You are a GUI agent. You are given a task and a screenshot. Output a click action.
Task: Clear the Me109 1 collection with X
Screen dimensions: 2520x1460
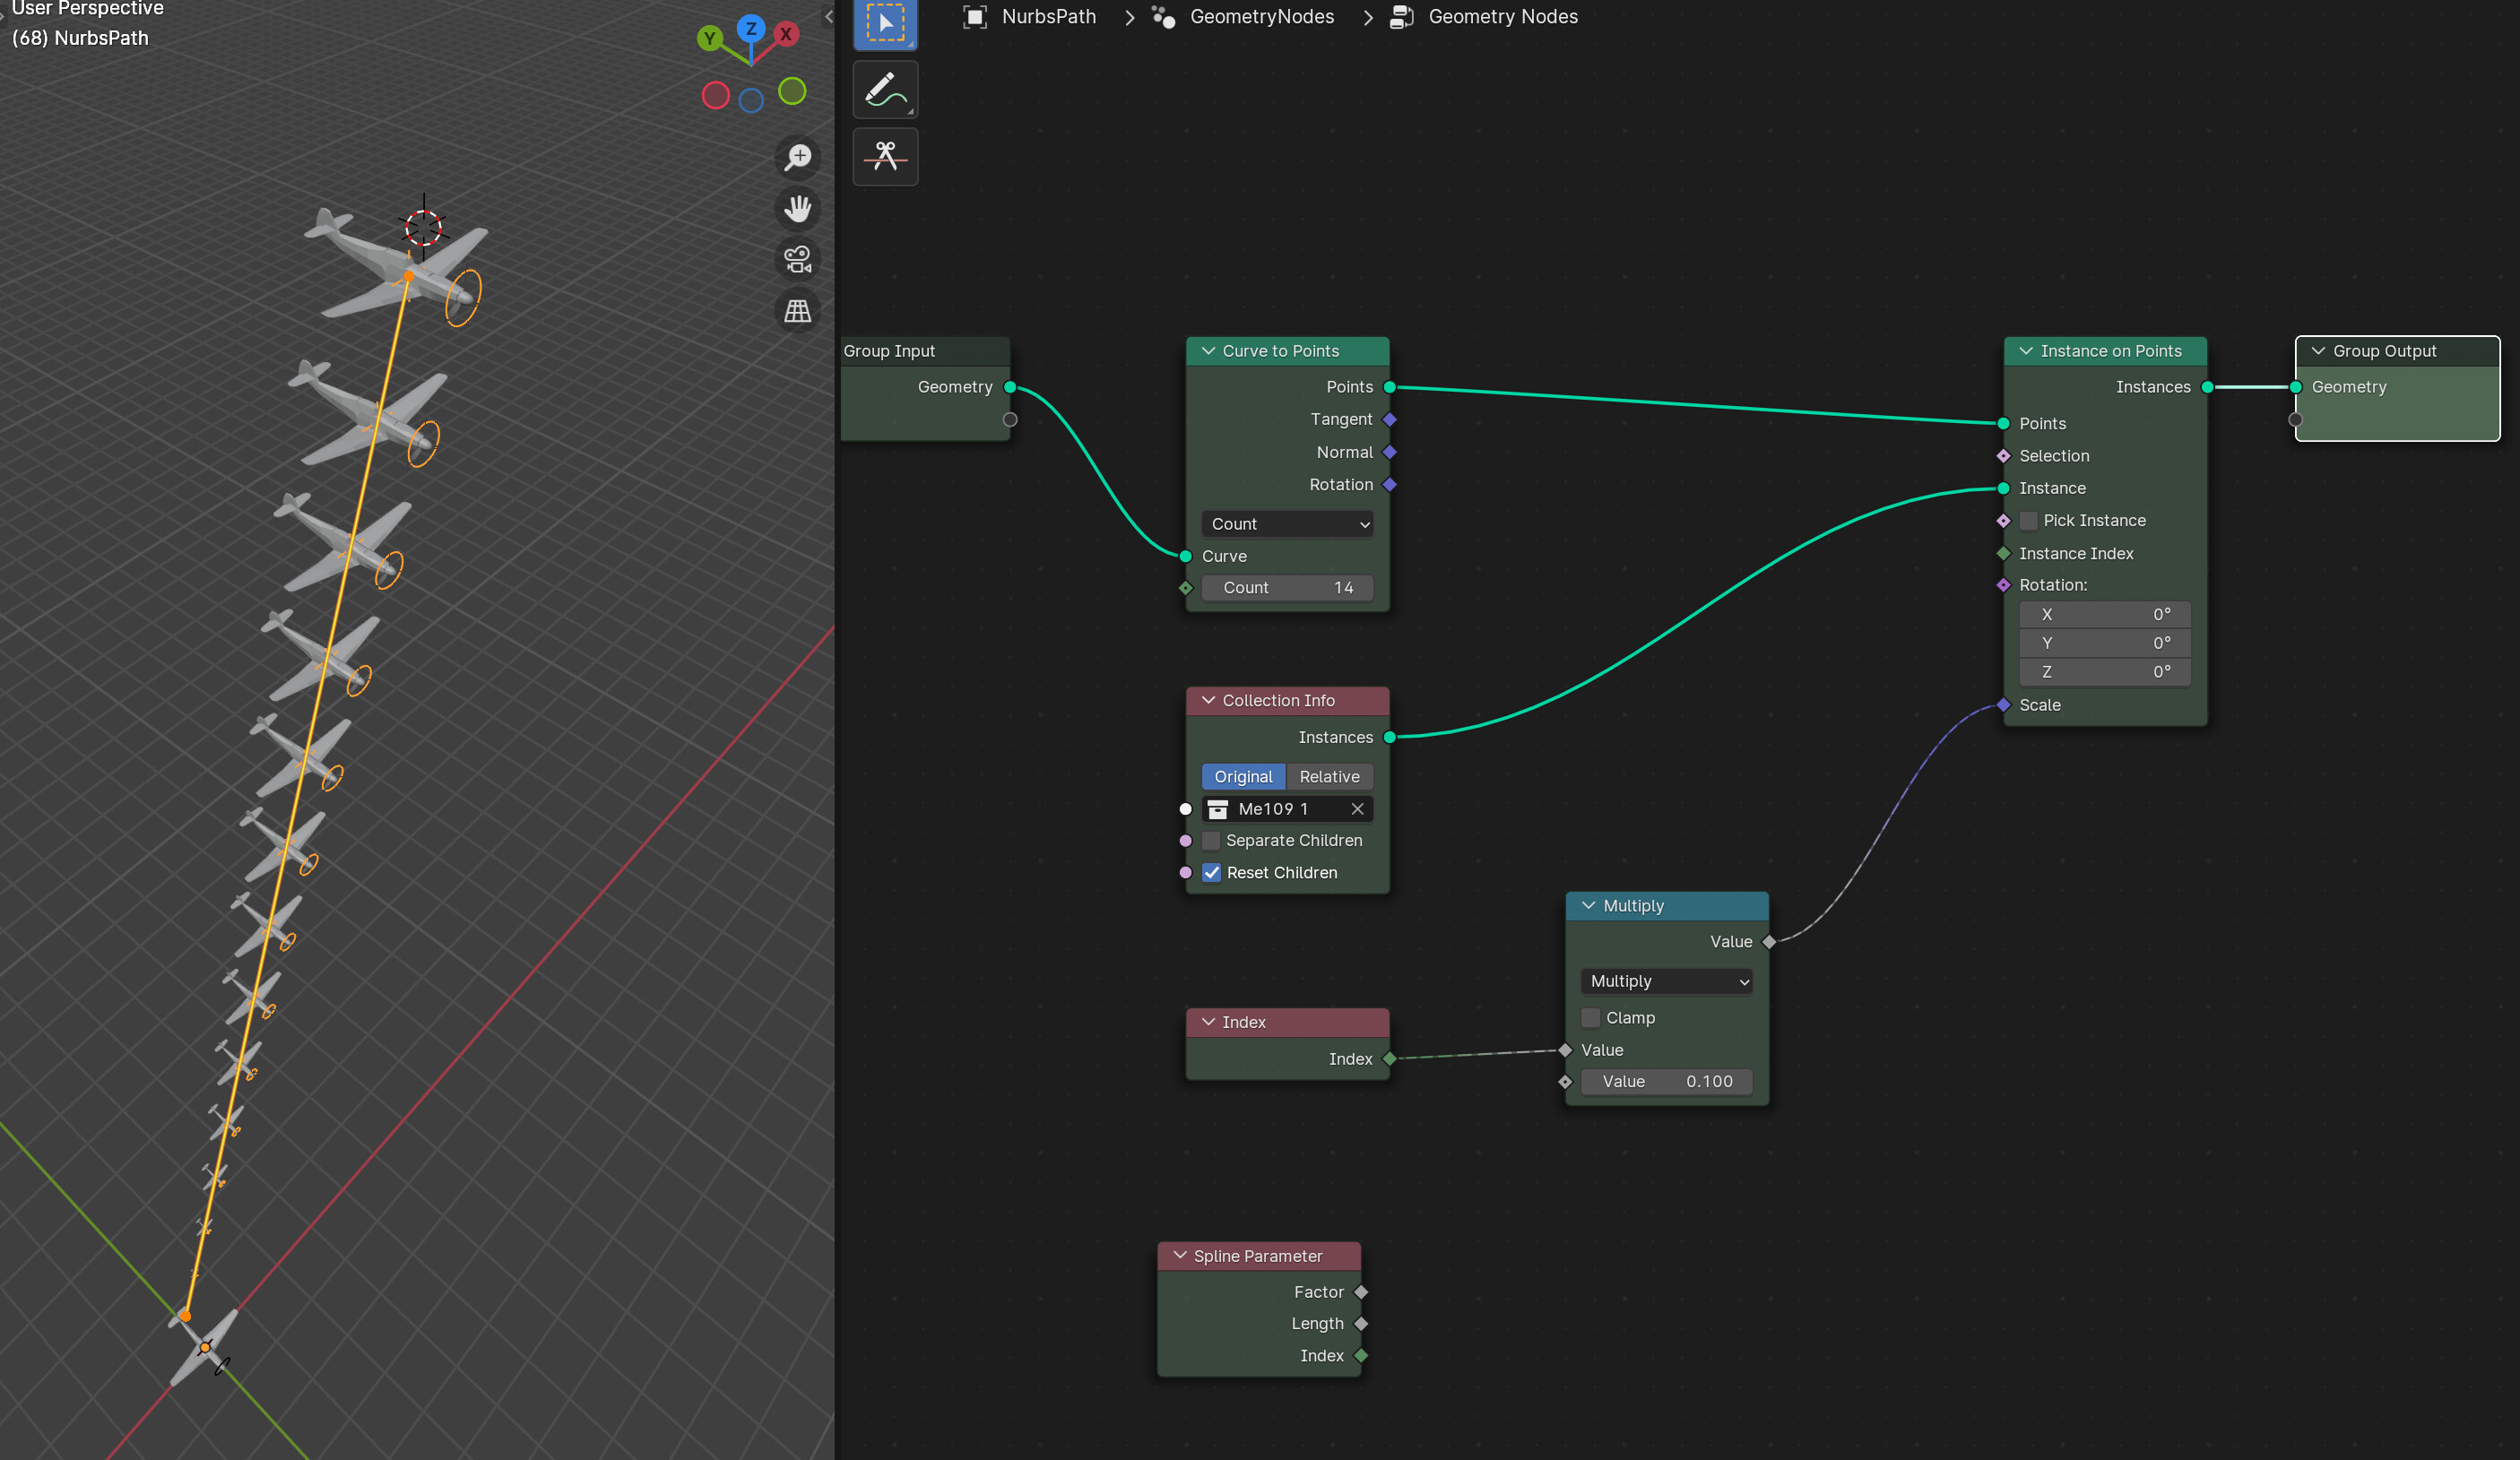(1357, 809)
